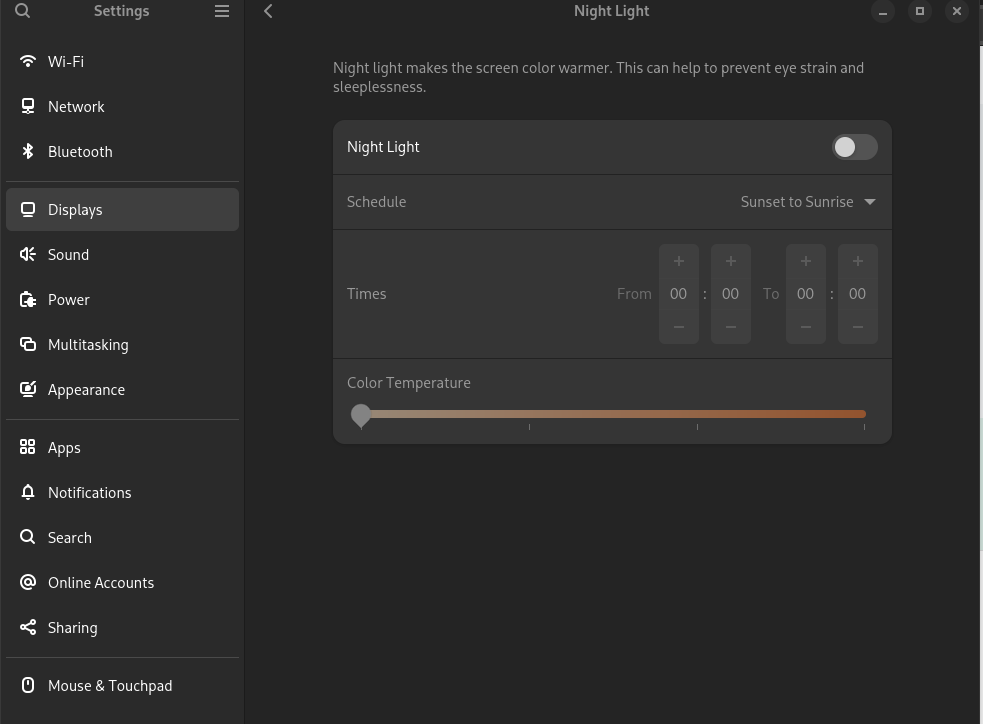Click the From minutes field

coord(730,294)
